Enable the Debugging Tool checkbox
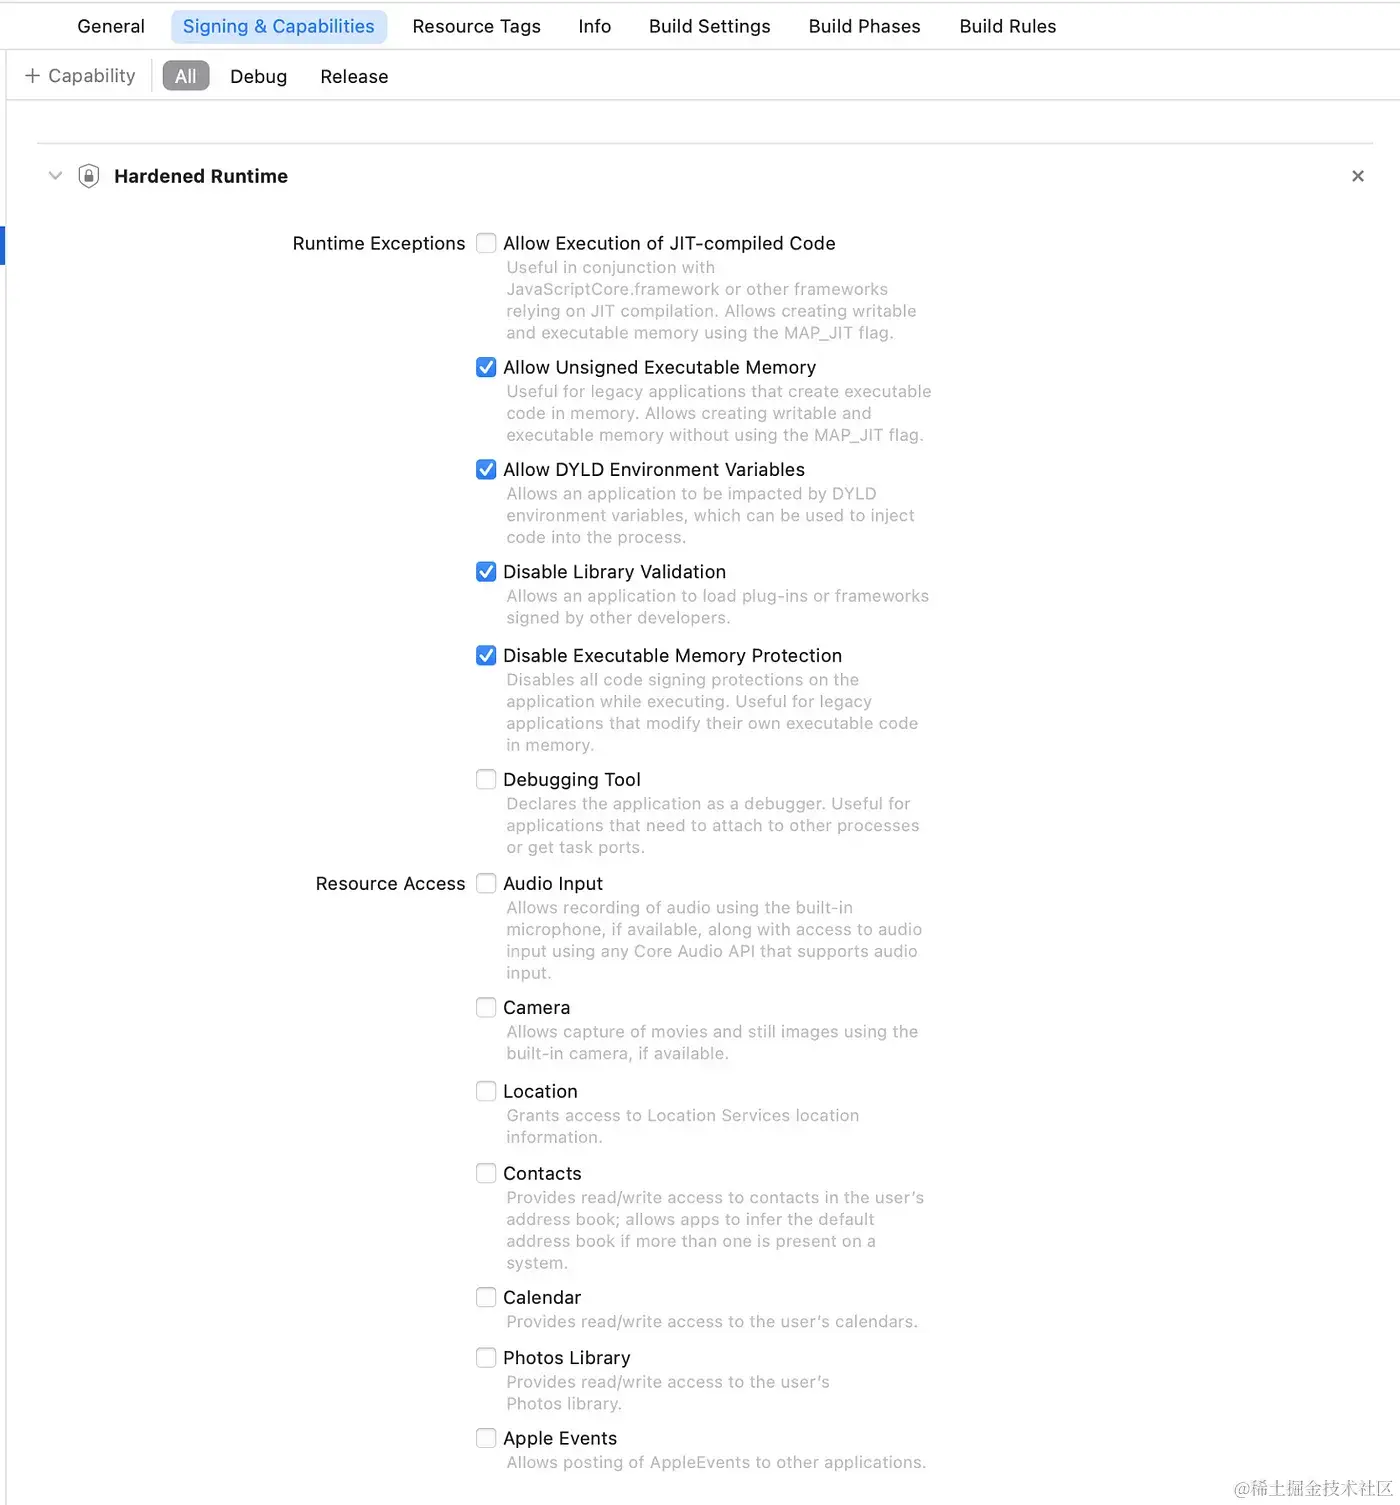 (x=486, y=779)
